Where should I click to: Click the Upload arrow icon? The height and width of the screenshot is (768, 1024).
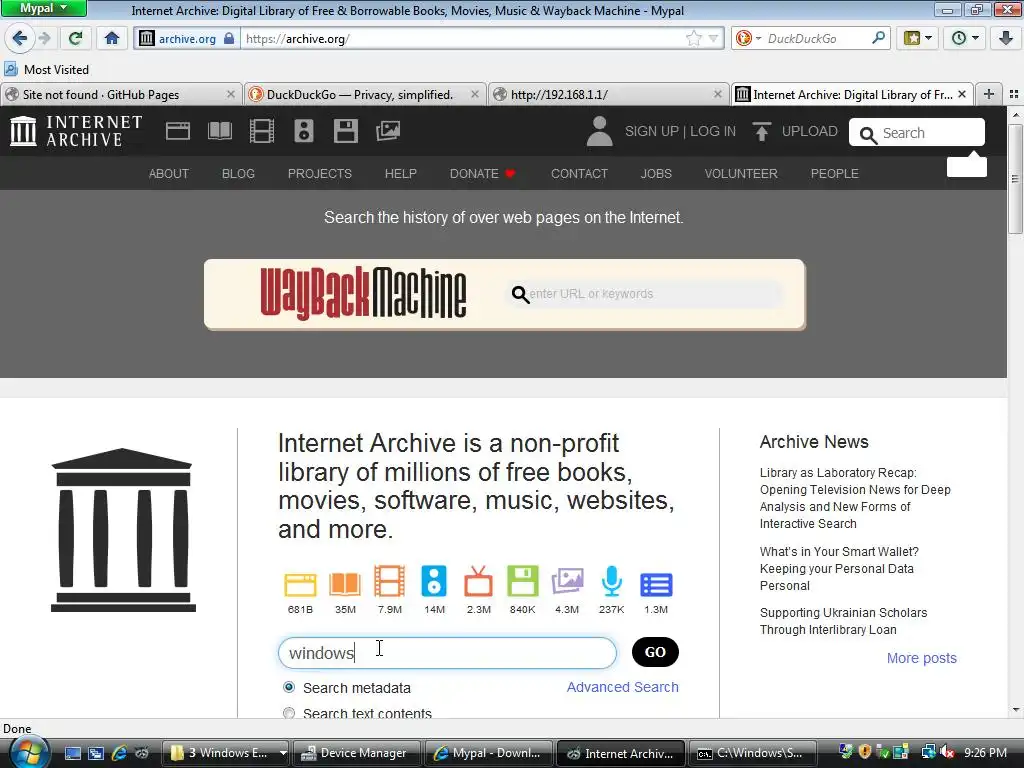pos(761,131)
